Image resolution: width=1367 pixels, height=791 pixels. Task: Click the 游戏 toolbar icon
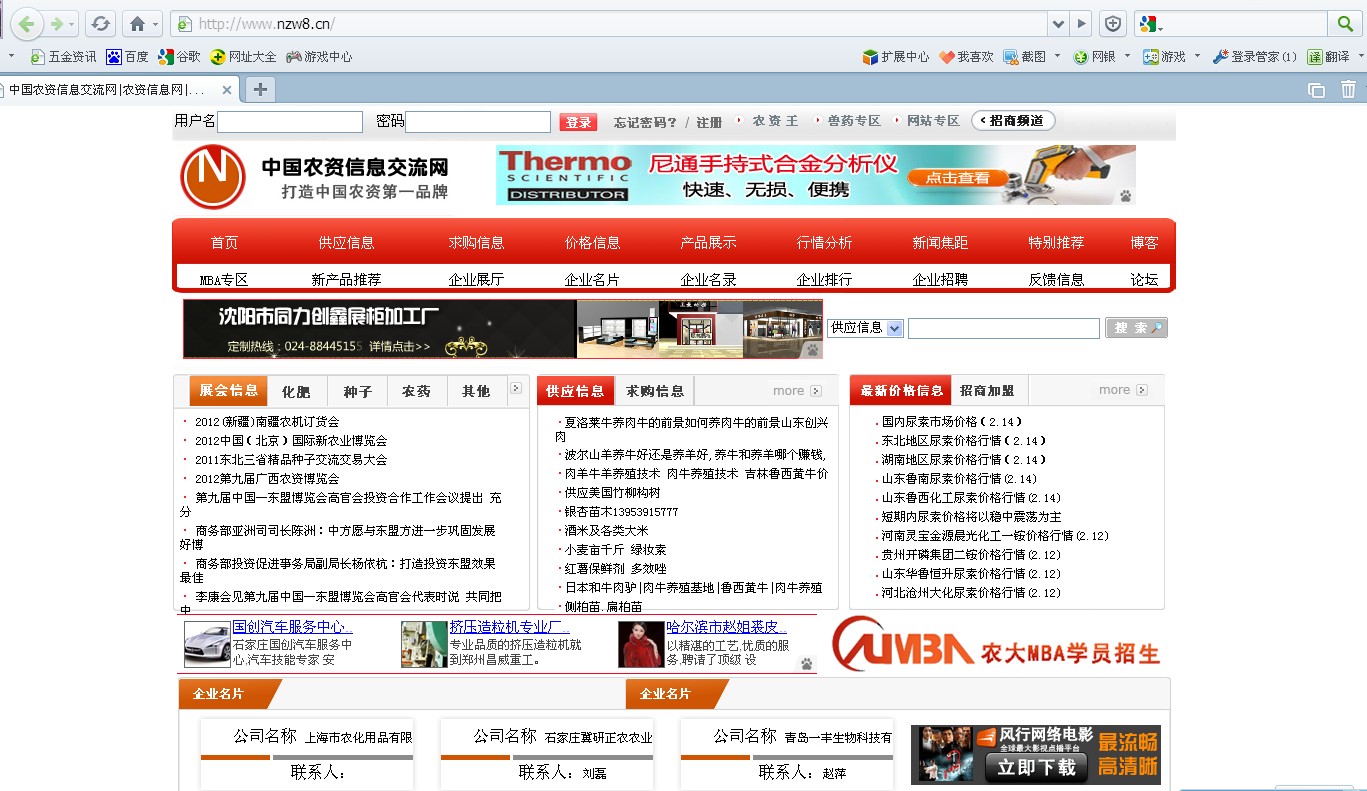1165,57
